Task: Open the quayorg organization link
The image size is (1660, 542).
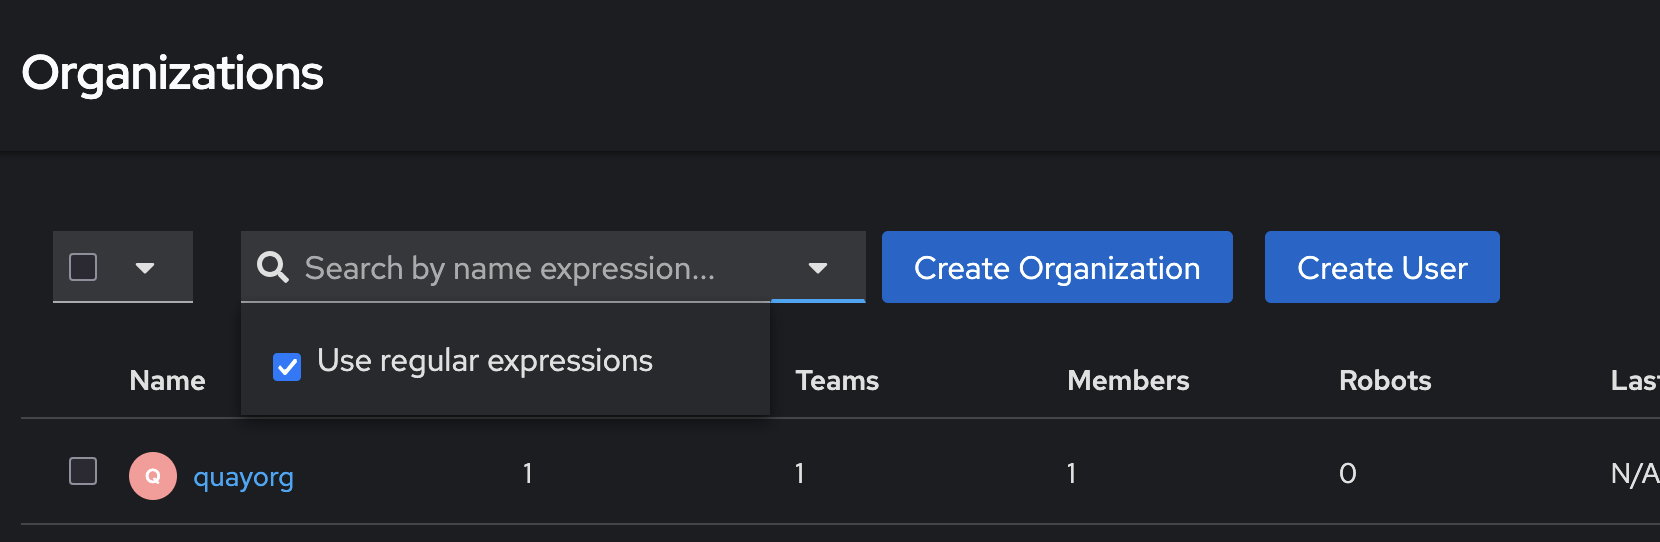Action: 243,477
